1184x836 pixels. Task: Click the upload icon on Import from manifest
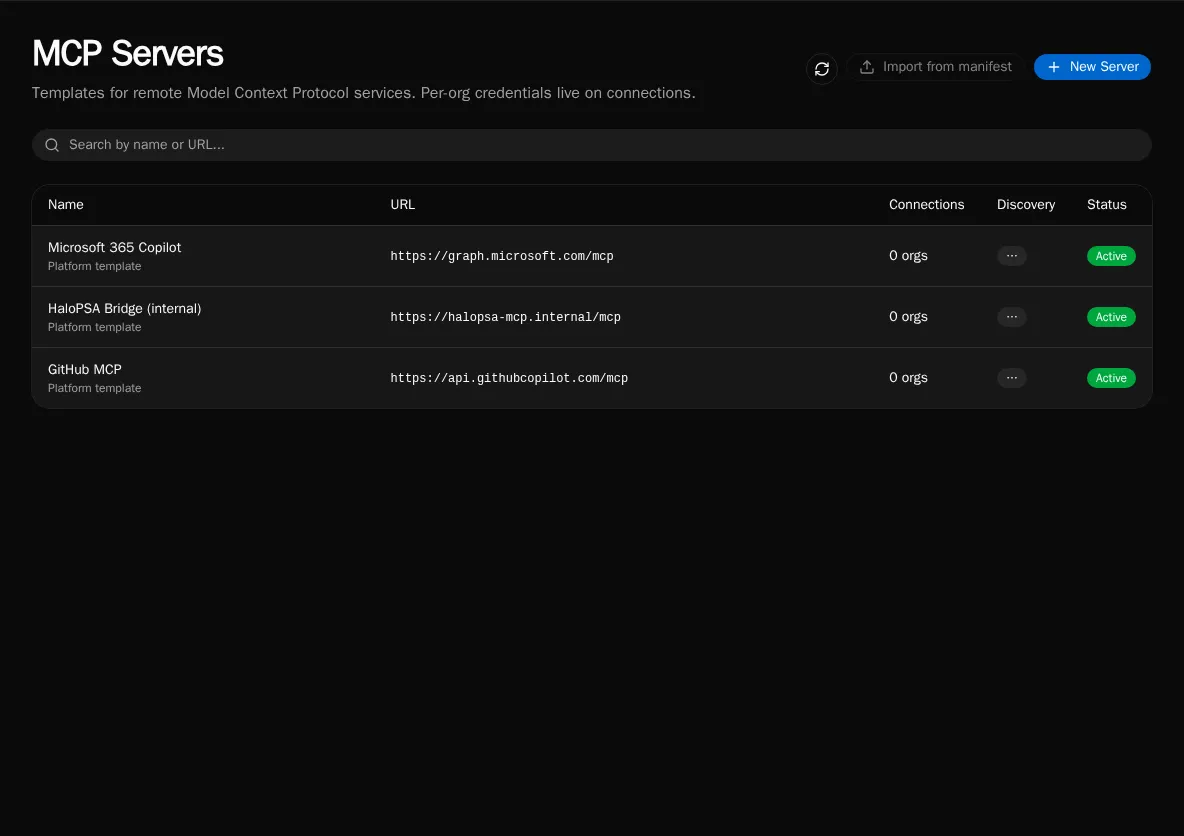[x=867, y=66]
